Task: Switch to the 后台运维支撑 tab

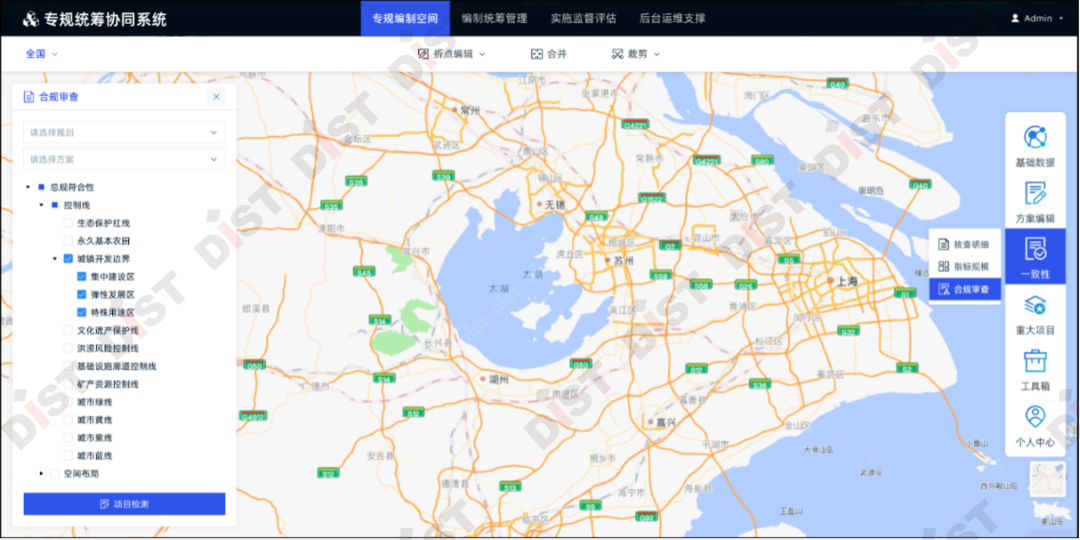Action: tap(672, 19)
